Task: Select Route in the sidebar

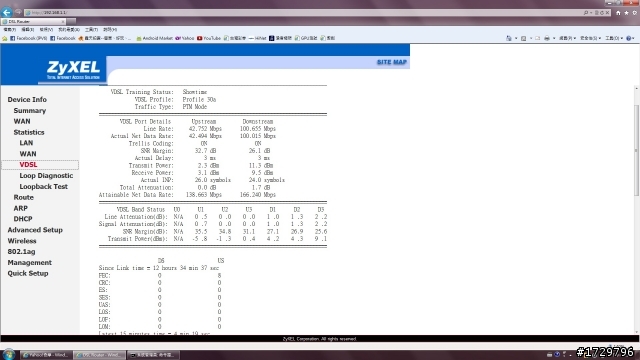Action: click(x=23, y=197)
